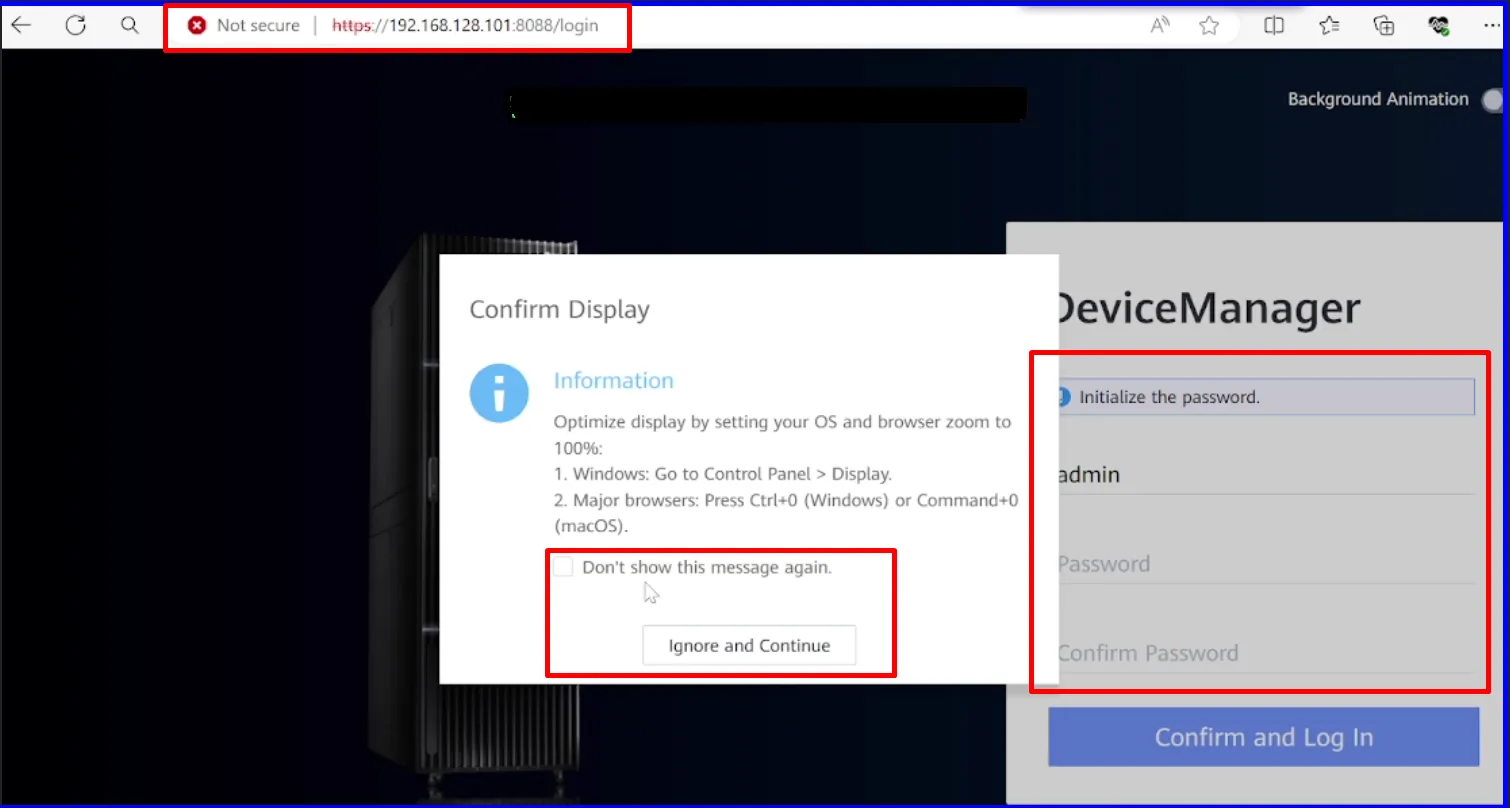Click the blue Information dialog icon
Viewport: 1510px width, 808px height.
[x=499, y=393]
